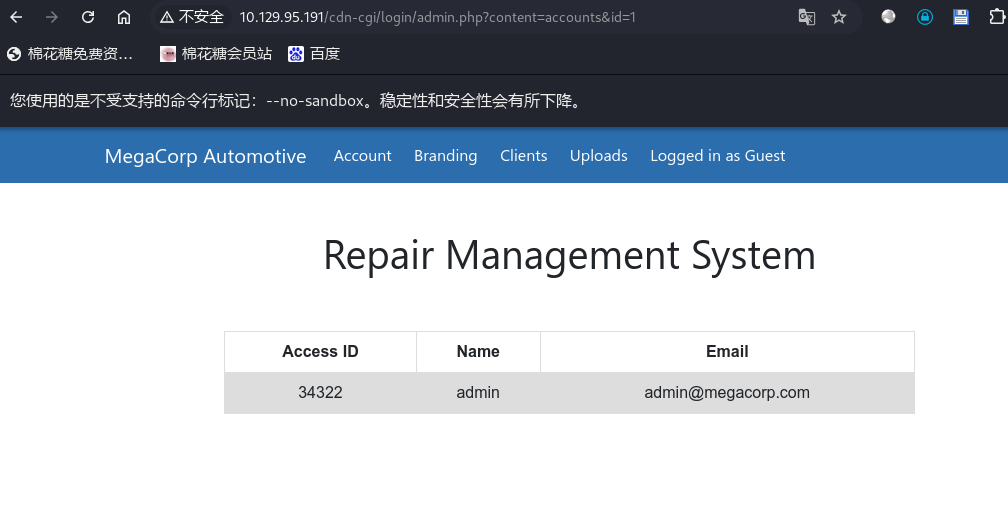Click the MegaCorp Automotive brand link

pyautogui.click(x=205, y=156)
